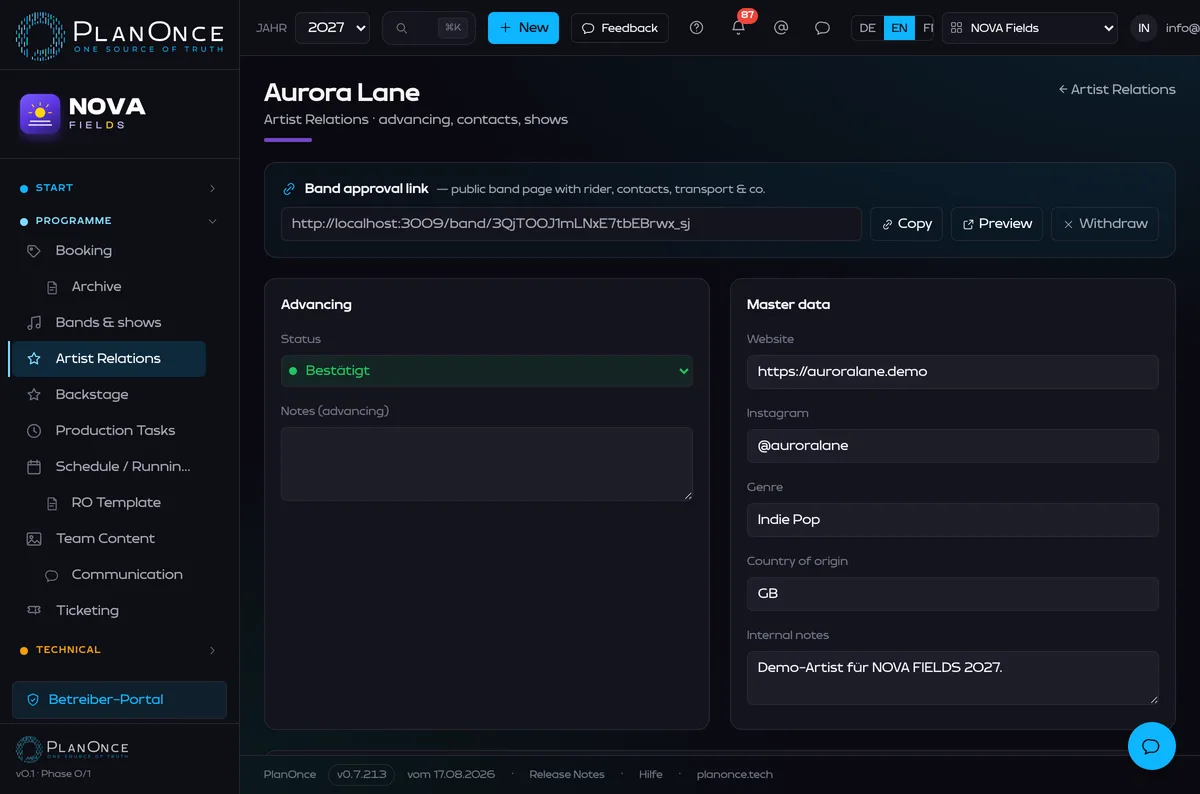Click the search magnifier icon
The height and width of the screenshot is (794, 1200).
tap(401, 28)
